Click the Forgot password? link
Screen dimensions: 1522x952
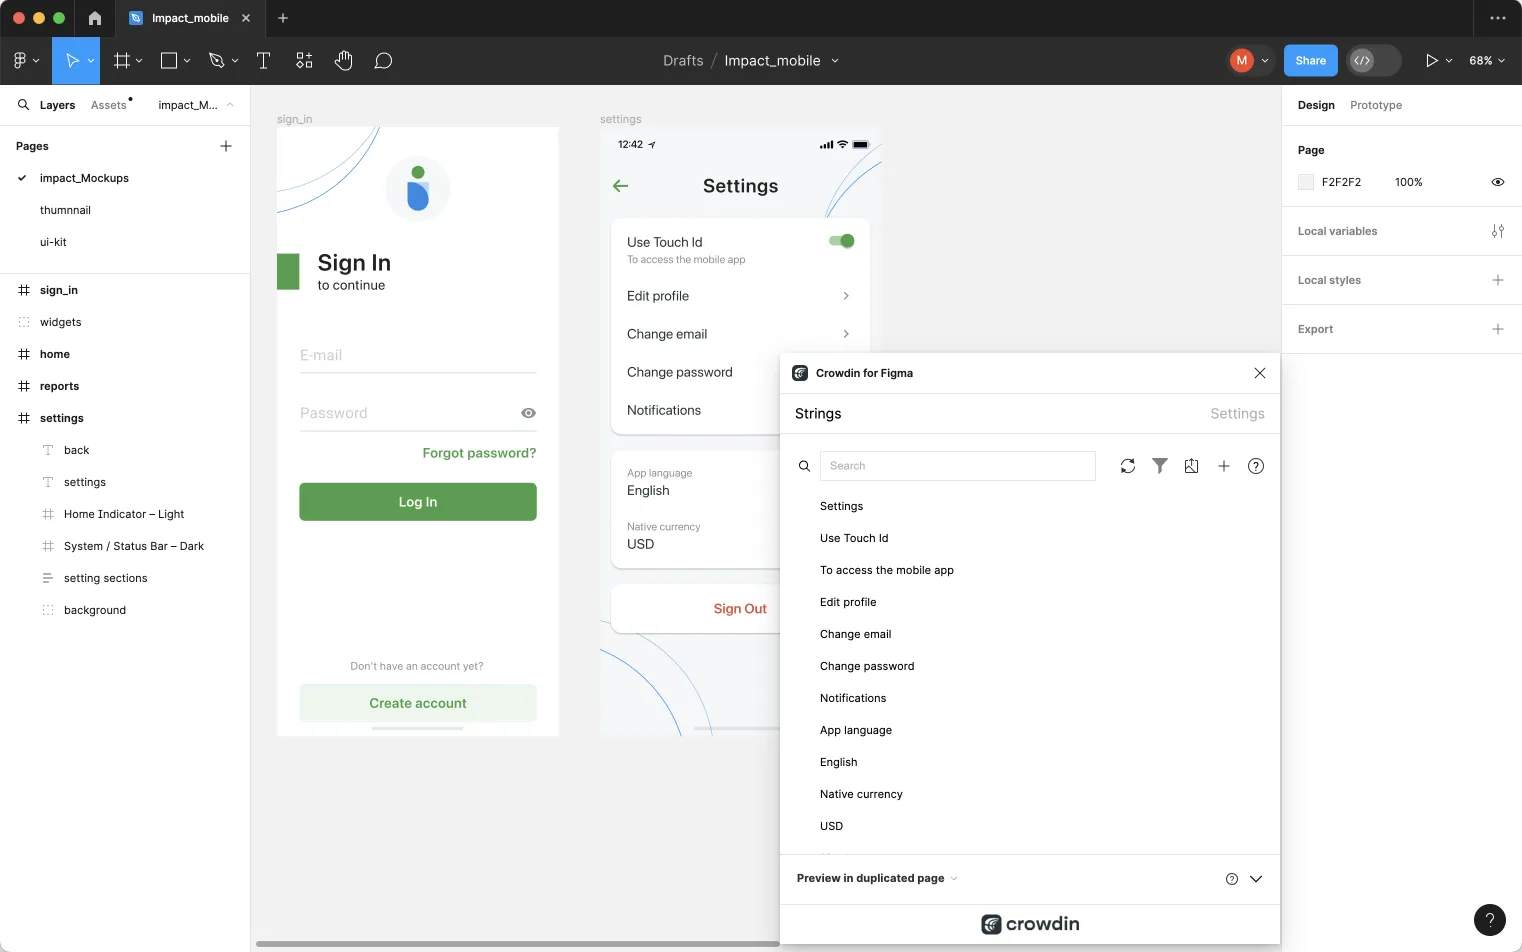coord(479,453)
